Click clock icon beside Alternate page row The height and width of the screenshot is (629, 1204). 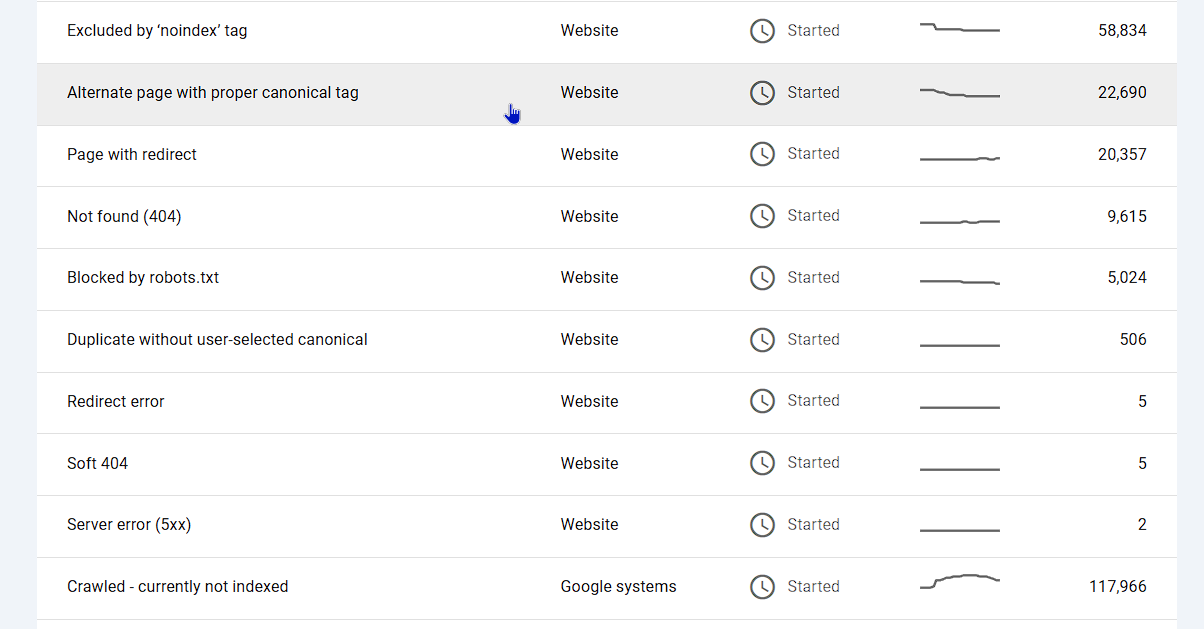762,93
